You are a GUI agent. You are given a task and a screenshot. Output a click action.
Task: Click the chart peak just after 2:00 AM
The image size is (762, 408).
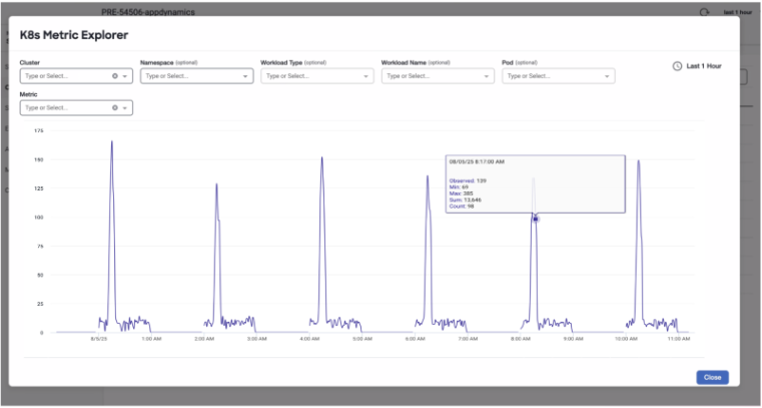click(x=216, y=184)
